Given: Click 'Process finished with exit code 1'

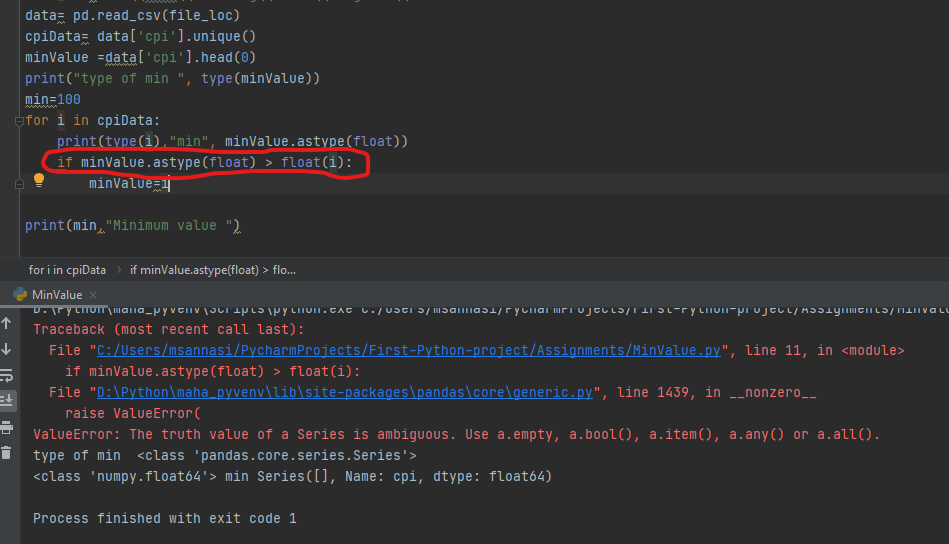Looking at the screenshot, I should click(165, 518).
